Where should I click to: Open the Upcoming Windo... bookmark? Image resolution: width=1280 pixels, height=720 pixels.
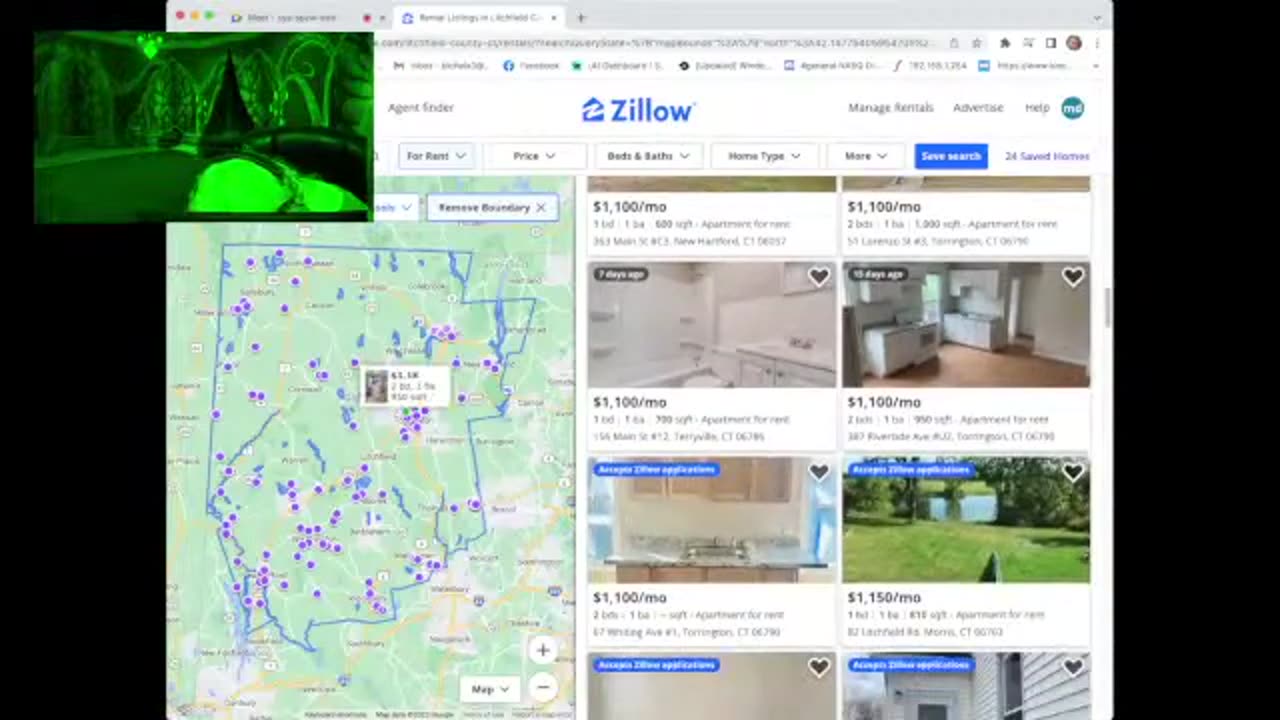click(x=725, y=65)
